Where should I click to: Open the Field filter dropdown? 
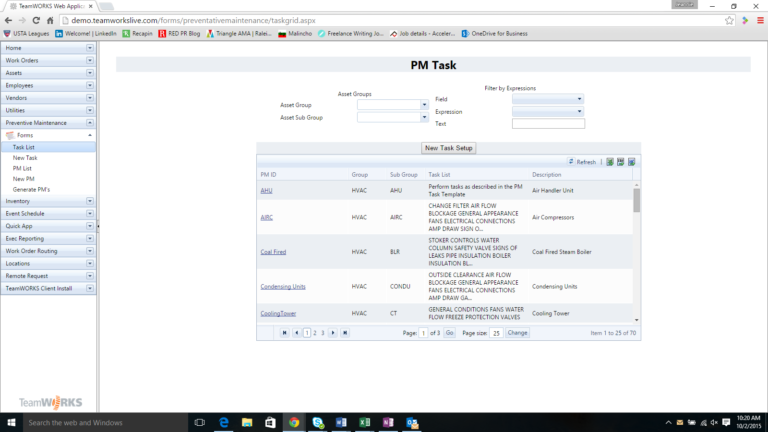579,100
